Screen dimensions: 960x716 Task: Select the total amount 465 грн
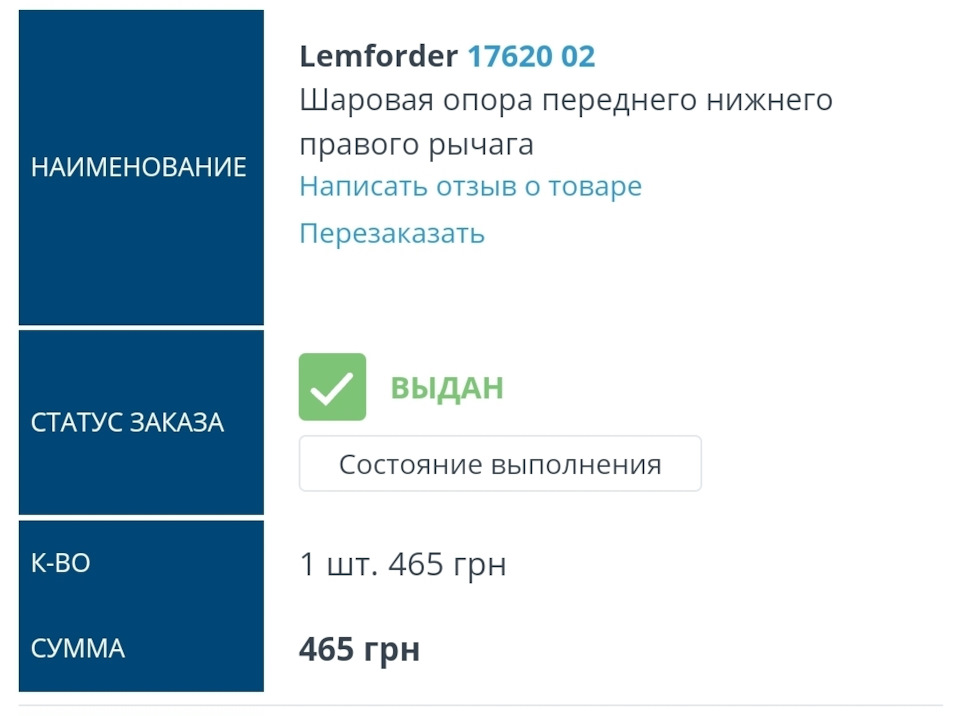359,648
